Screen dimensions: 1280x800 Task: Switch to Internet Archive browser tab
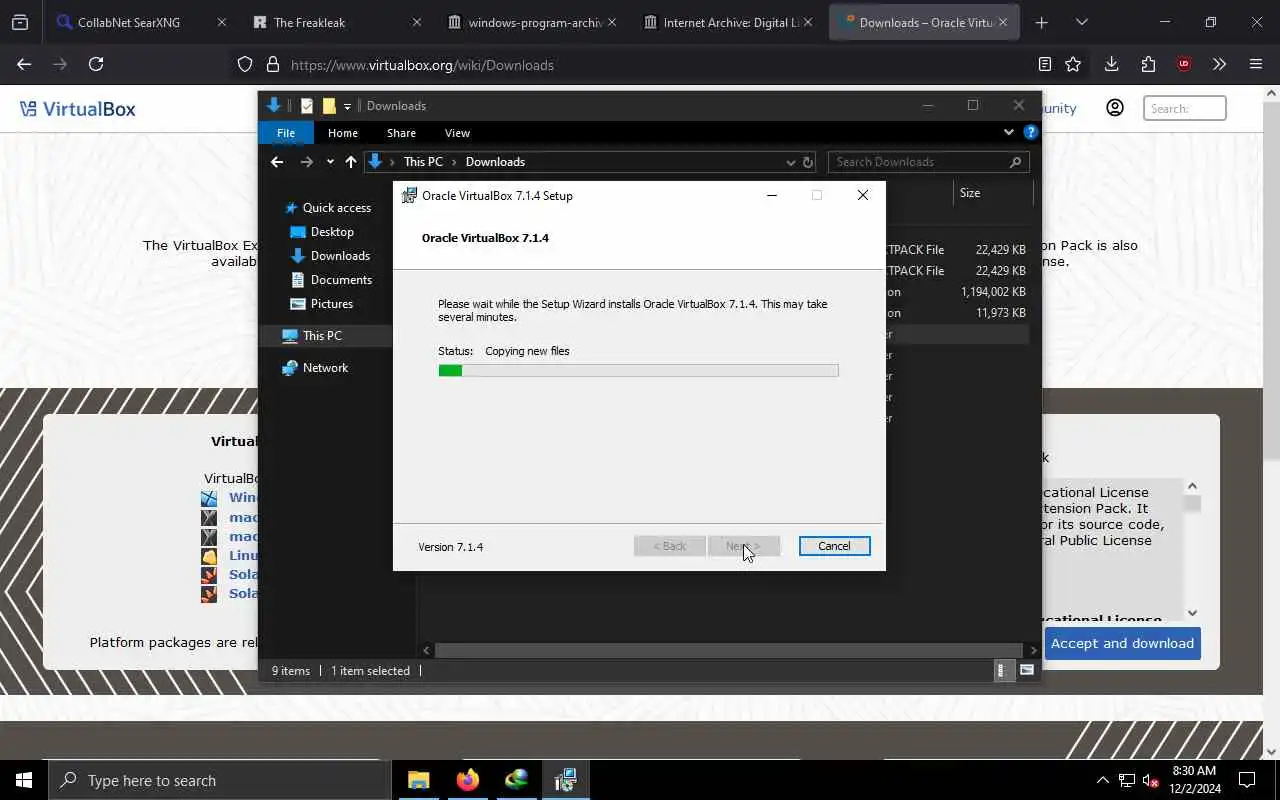click(729, 22)
